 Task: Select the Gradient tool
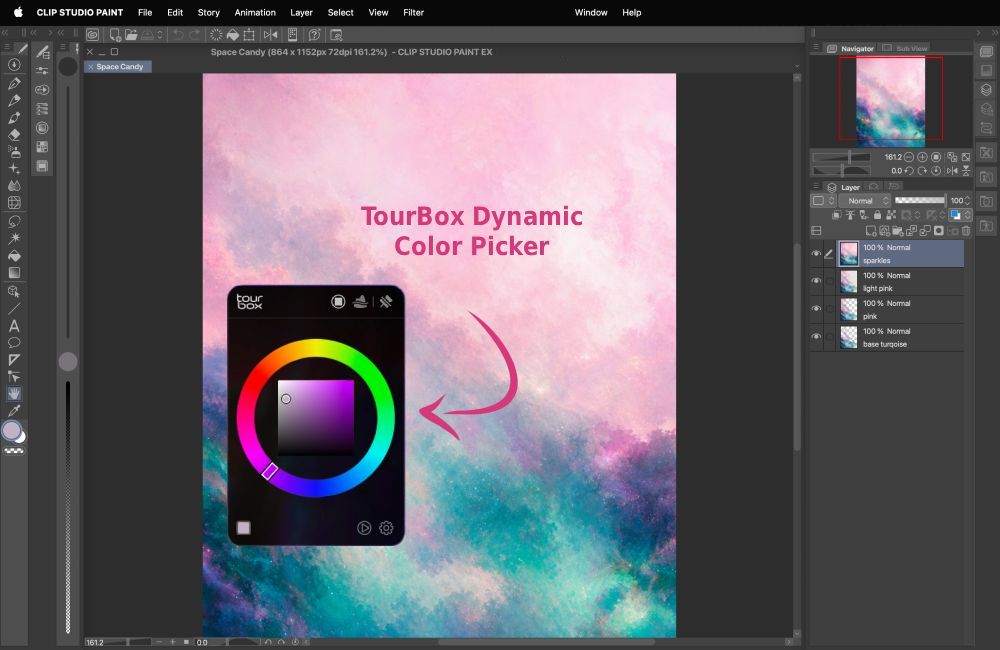(x=14, y=272)
